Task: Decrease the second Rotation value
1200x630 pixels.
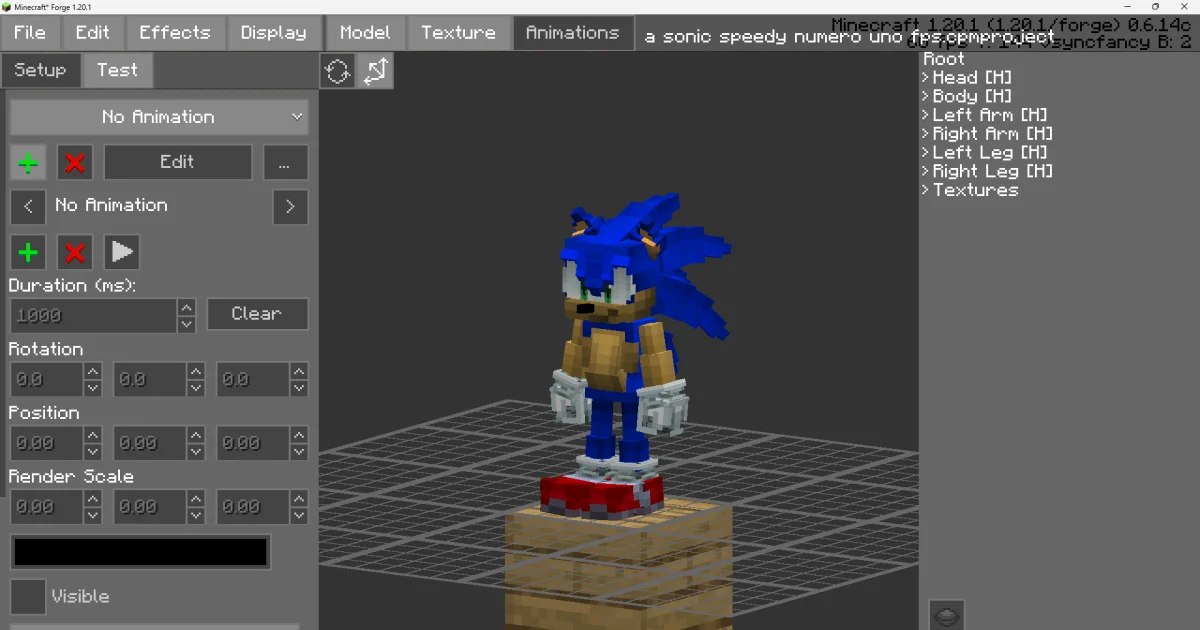Action: point(196,389)
